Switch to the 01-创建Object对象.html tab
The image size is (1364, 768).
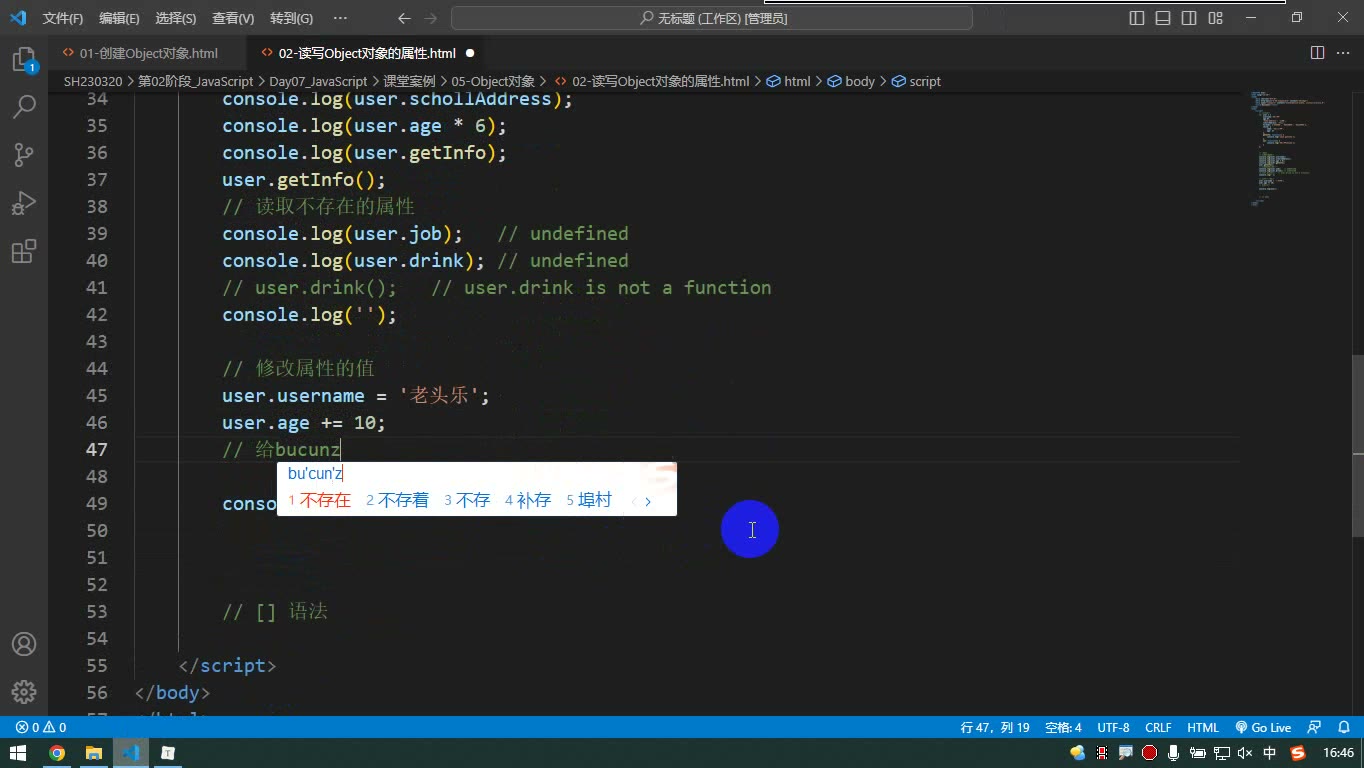[148, 53]
